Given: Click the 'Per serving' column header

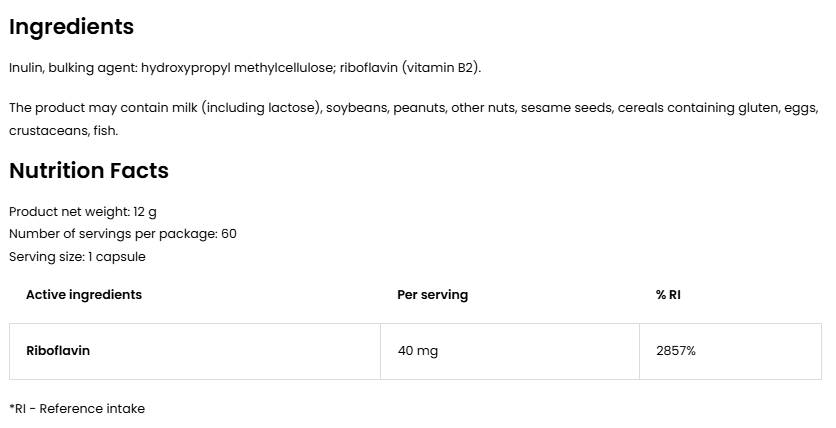Looking at the screenshot, I should (432, 295).
